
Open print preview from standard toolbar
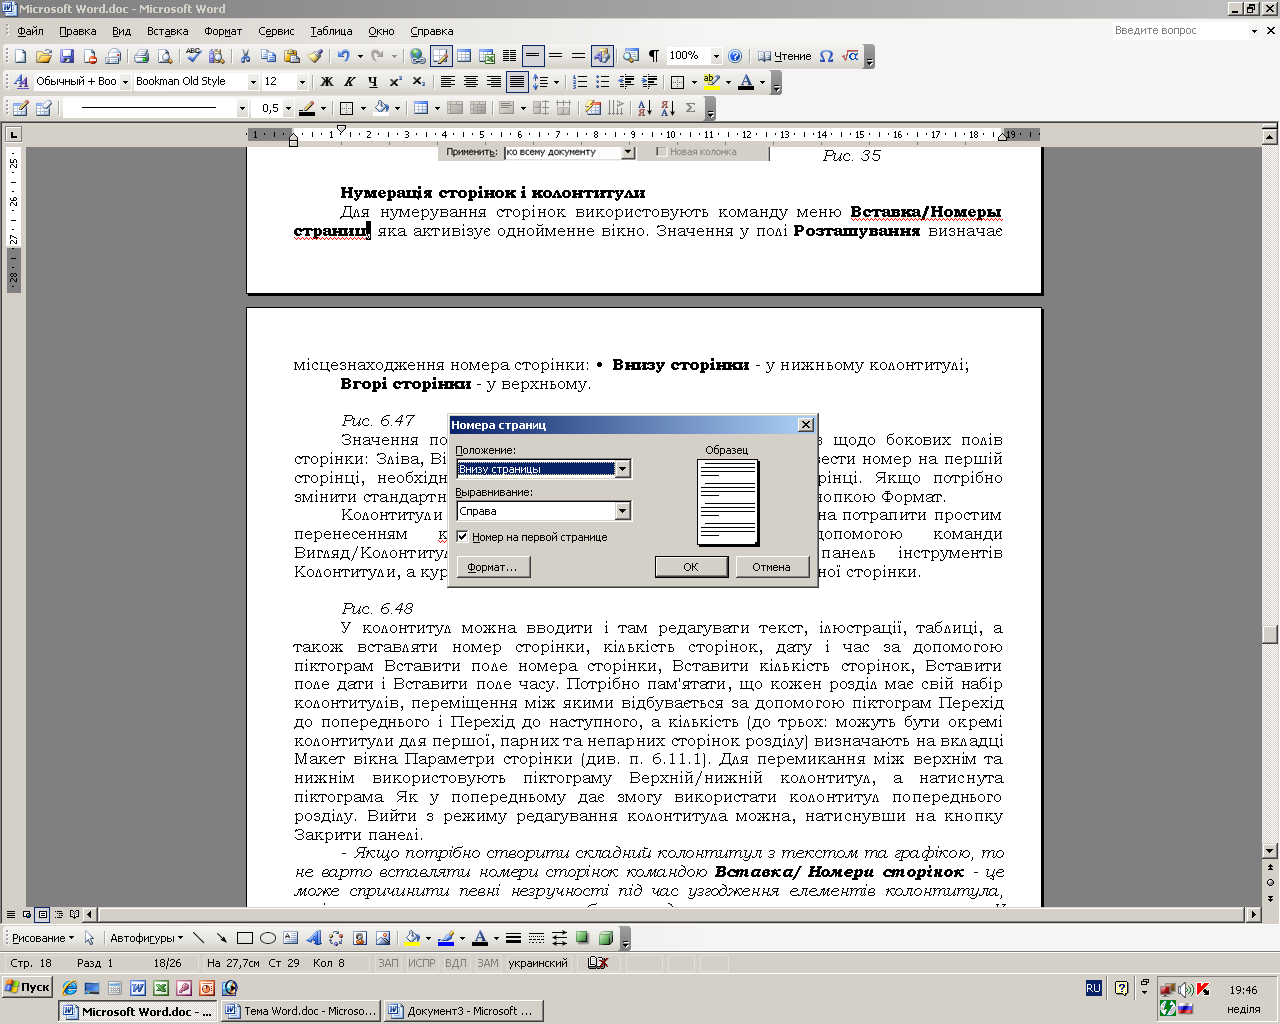pos(165,56)
